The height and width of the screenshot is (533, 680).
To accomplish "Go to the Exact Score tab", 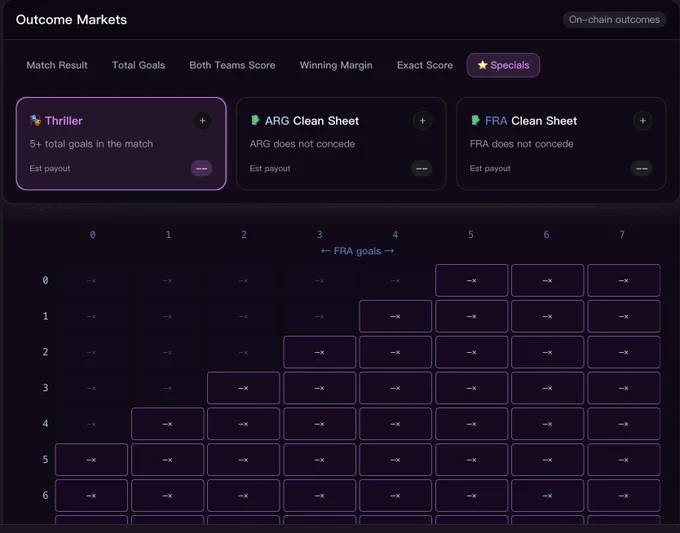I will pos(425,65).
